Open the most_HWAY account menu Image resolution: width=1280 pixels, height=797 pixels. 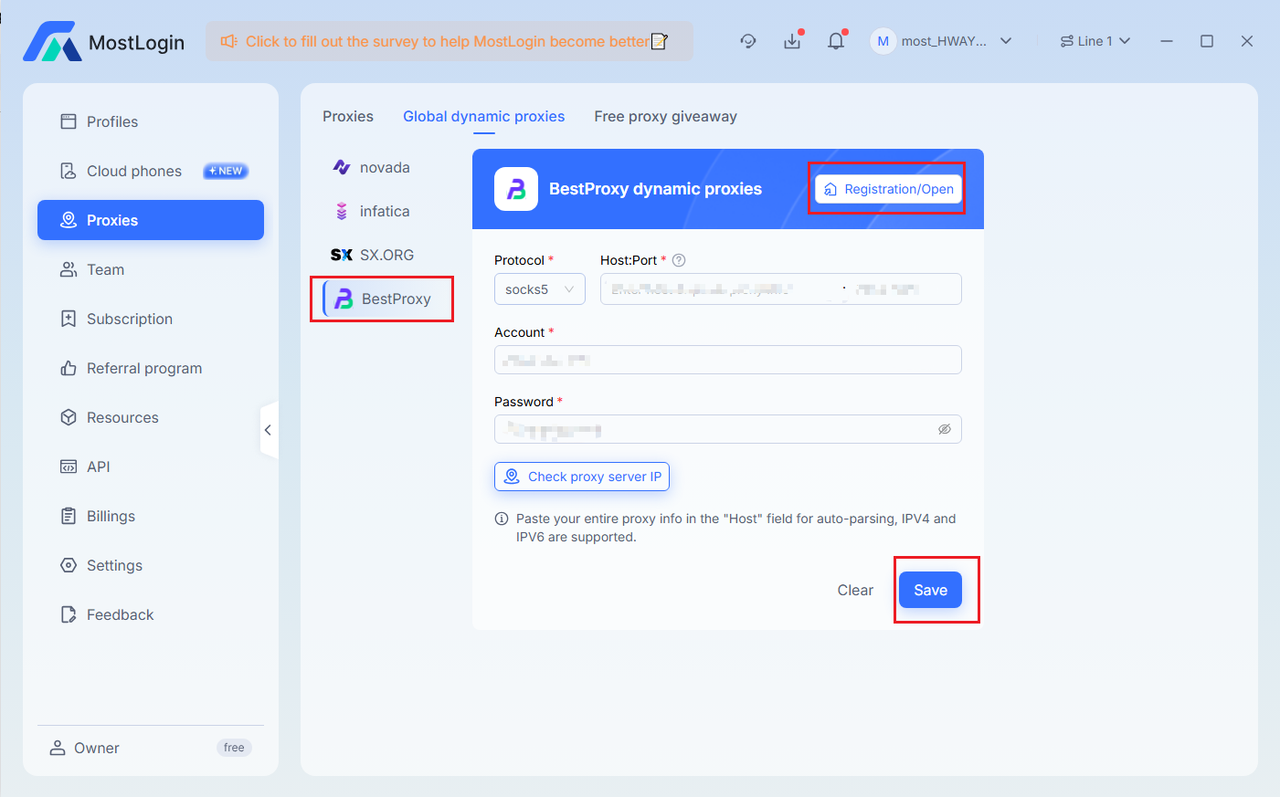pos(942,41)
